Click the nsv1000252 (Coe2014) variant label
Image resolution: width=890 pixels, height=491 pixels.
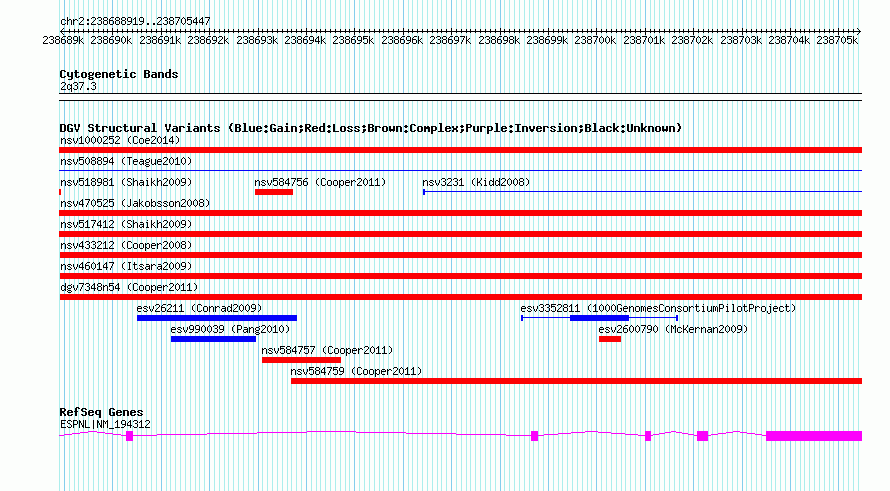coord(120,140)
